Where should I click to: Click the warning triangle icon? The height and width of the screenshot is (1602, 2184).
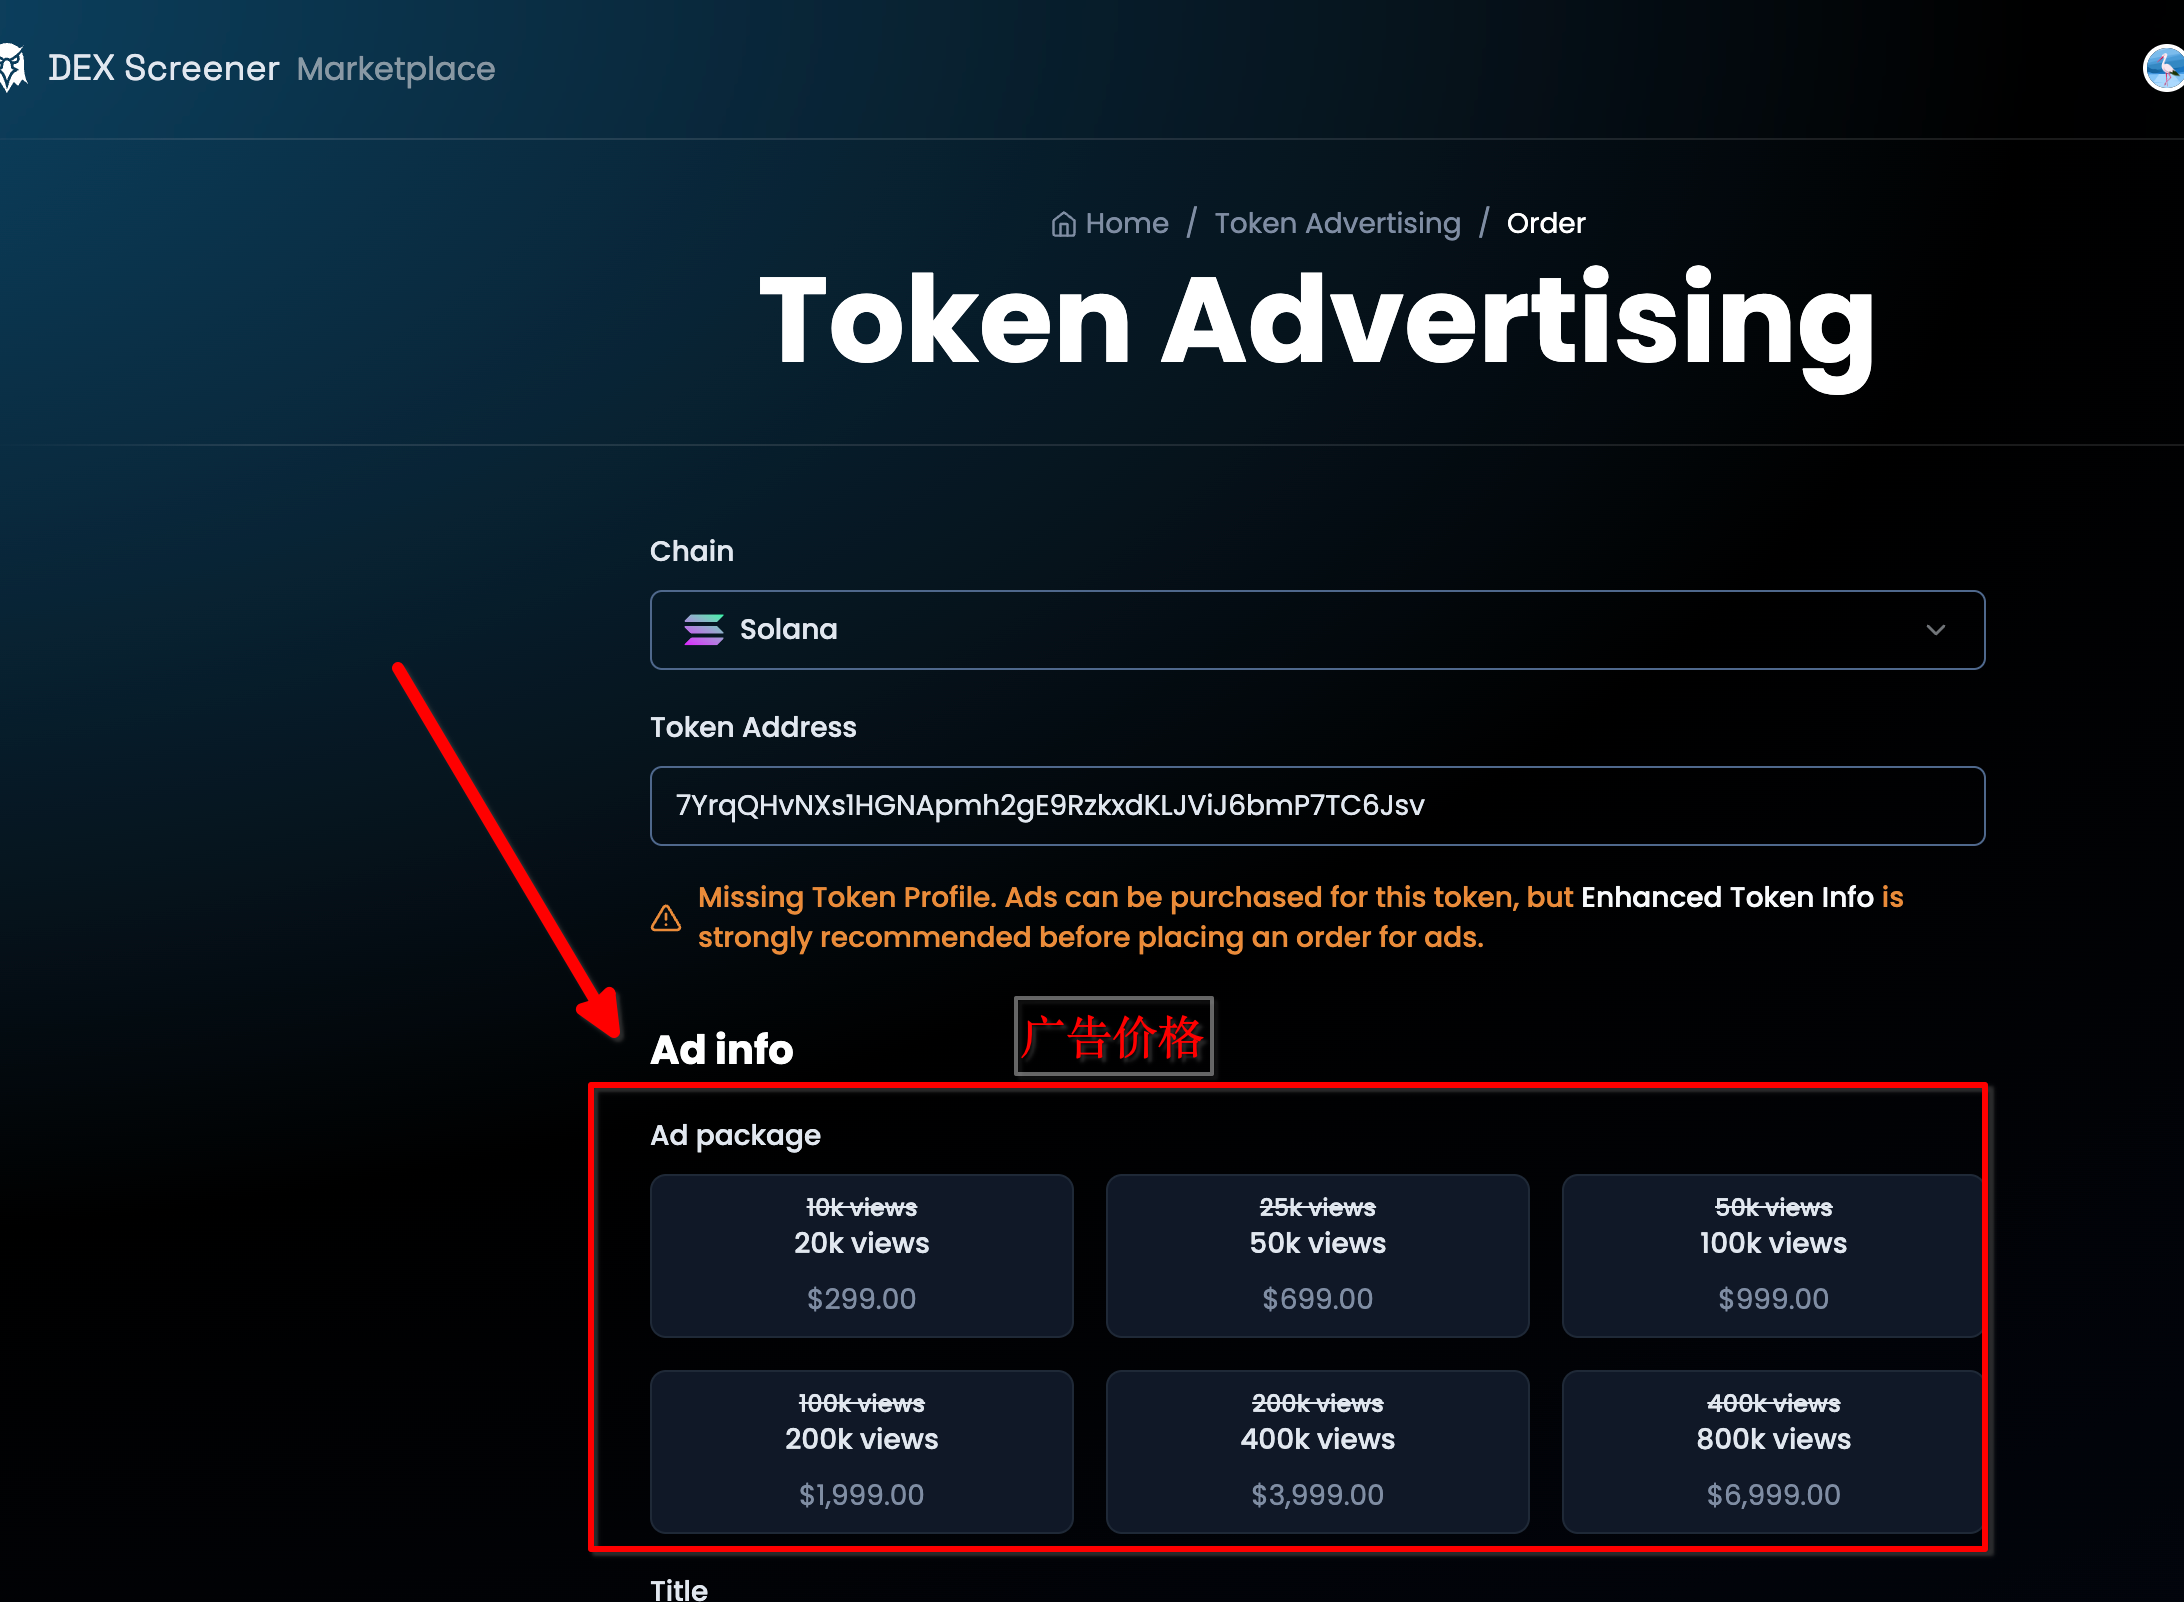pyautogui.click(x=666, y=918)
